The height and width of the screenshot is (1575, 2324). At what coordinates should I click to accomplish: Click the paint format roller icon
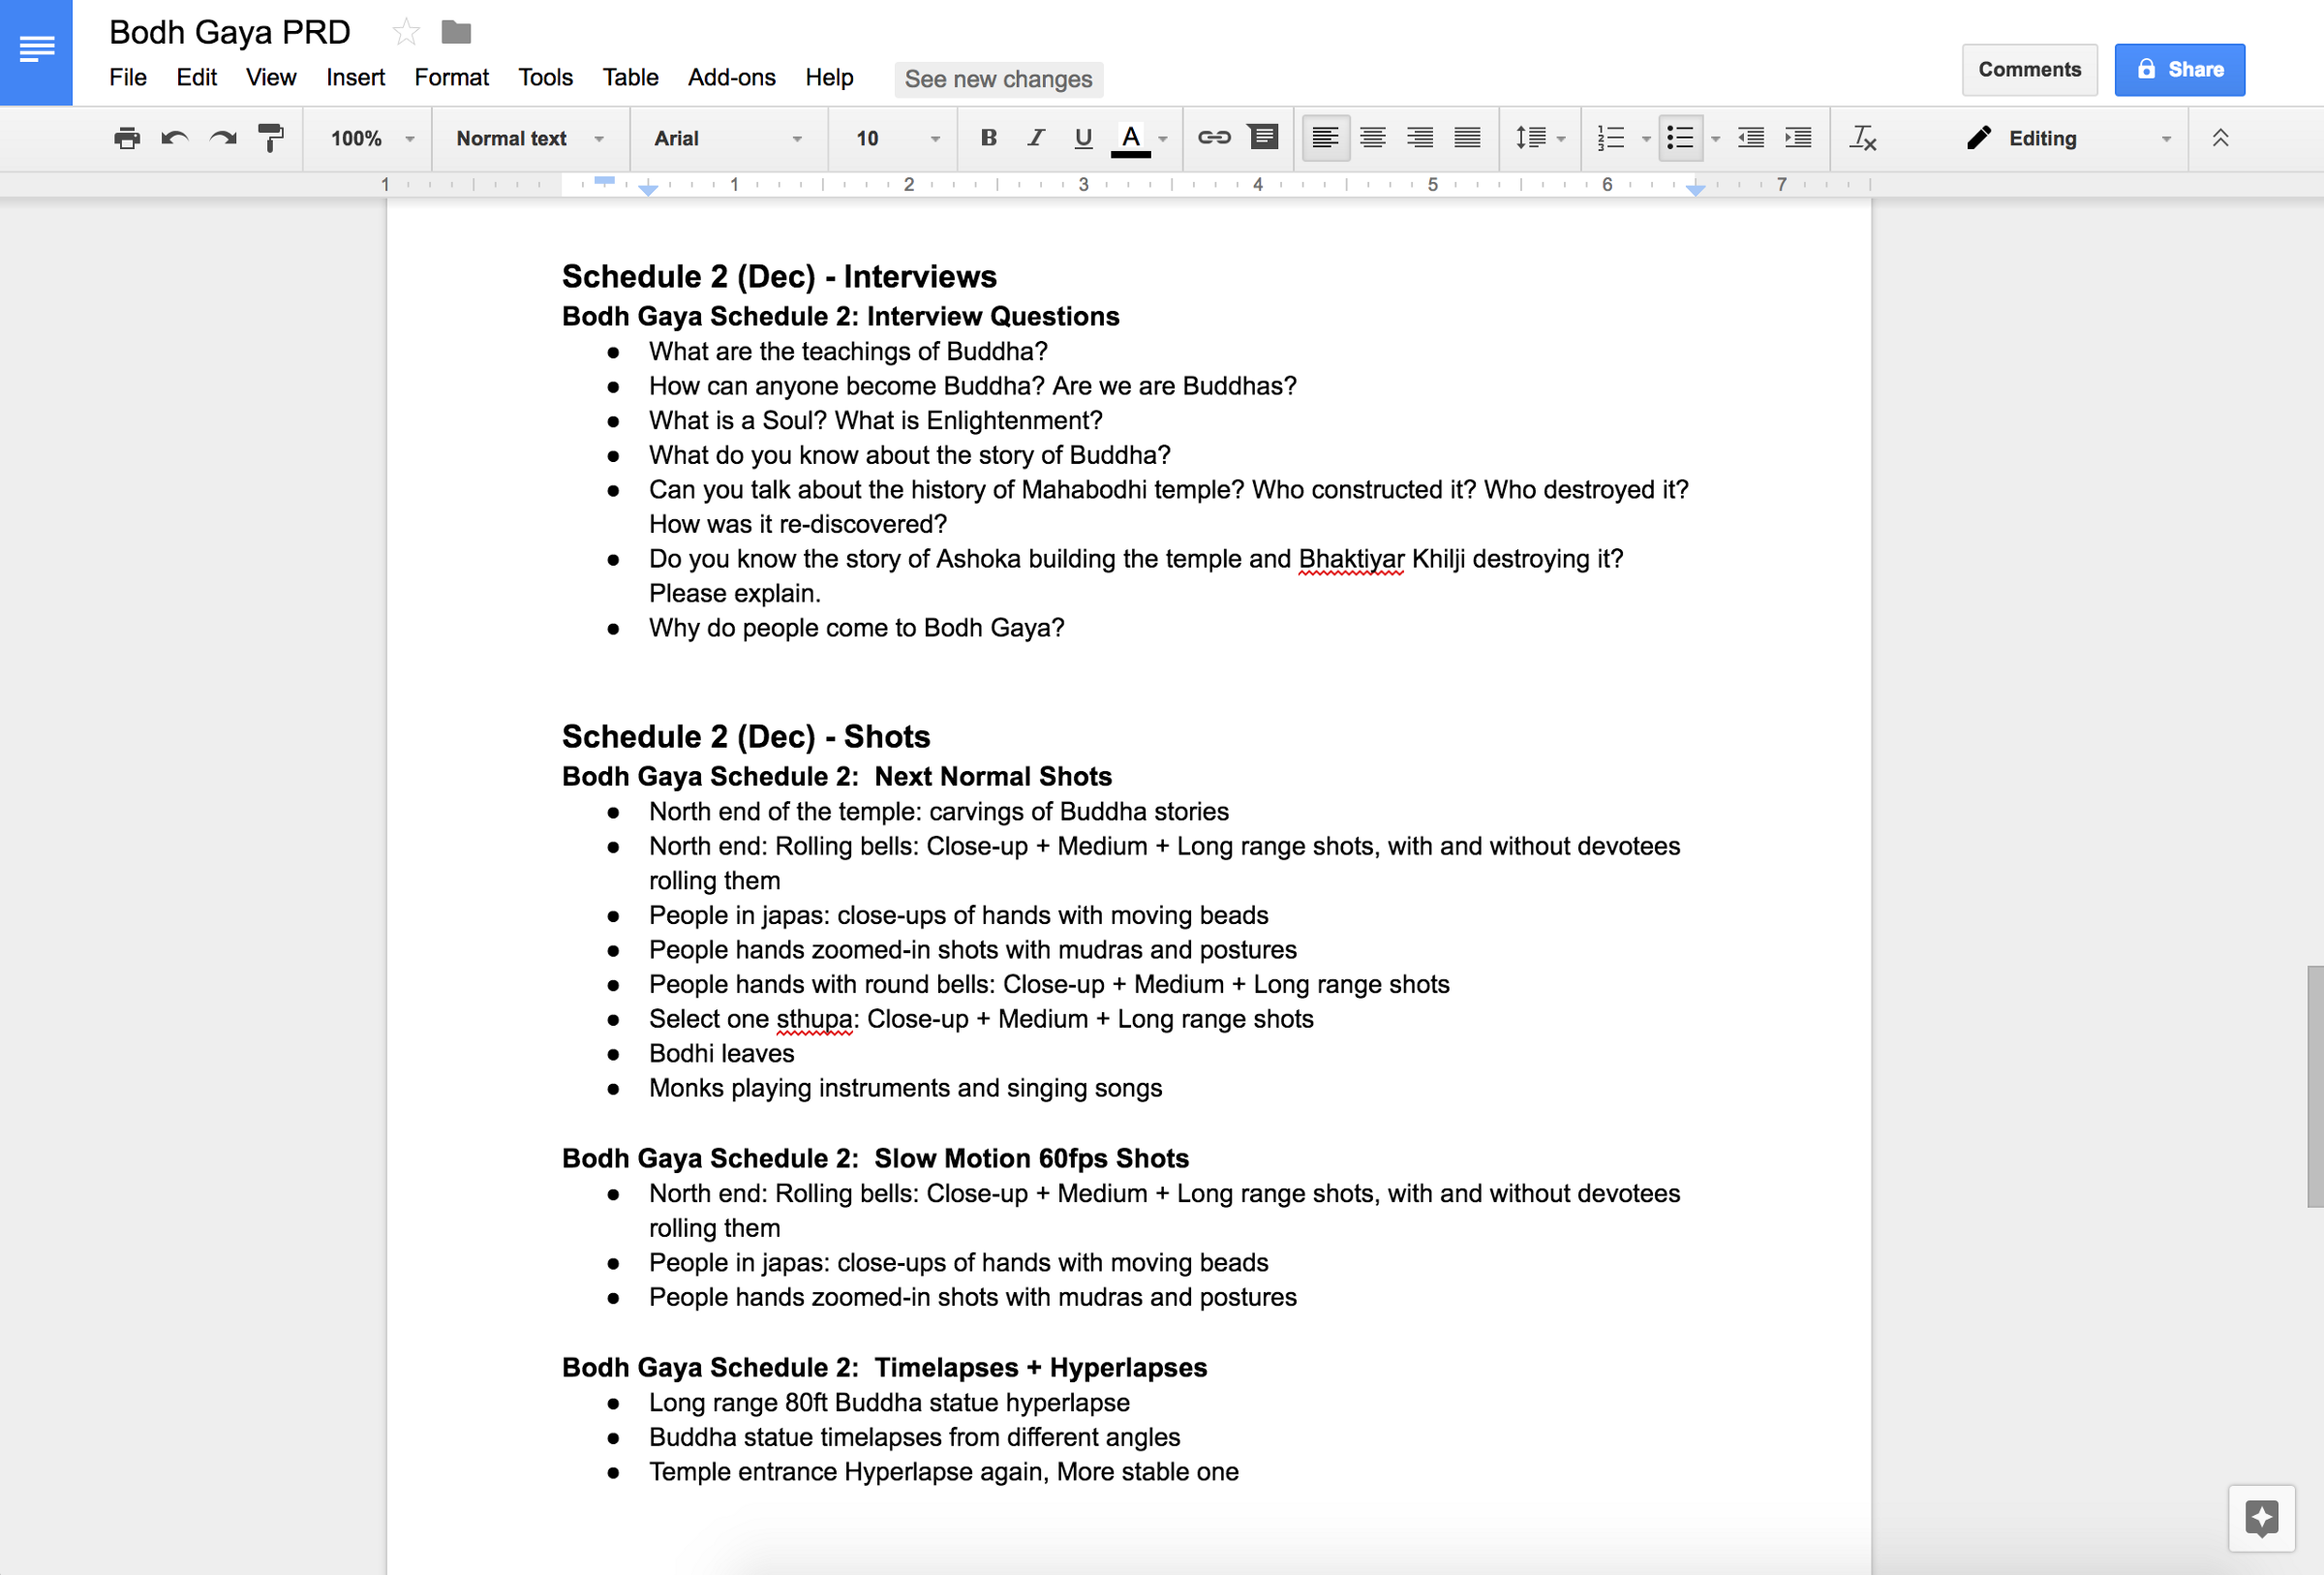tap(271, 138)
